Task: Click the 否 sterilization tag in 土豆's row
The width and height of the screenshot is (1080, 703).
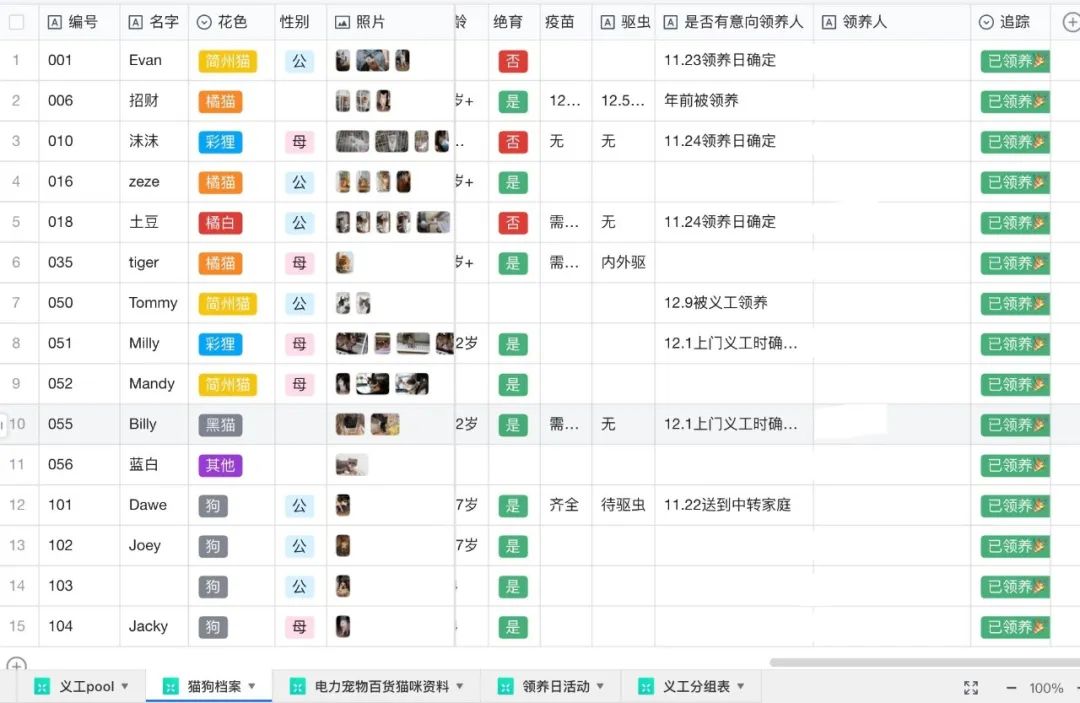Action: tap(512, 222)
